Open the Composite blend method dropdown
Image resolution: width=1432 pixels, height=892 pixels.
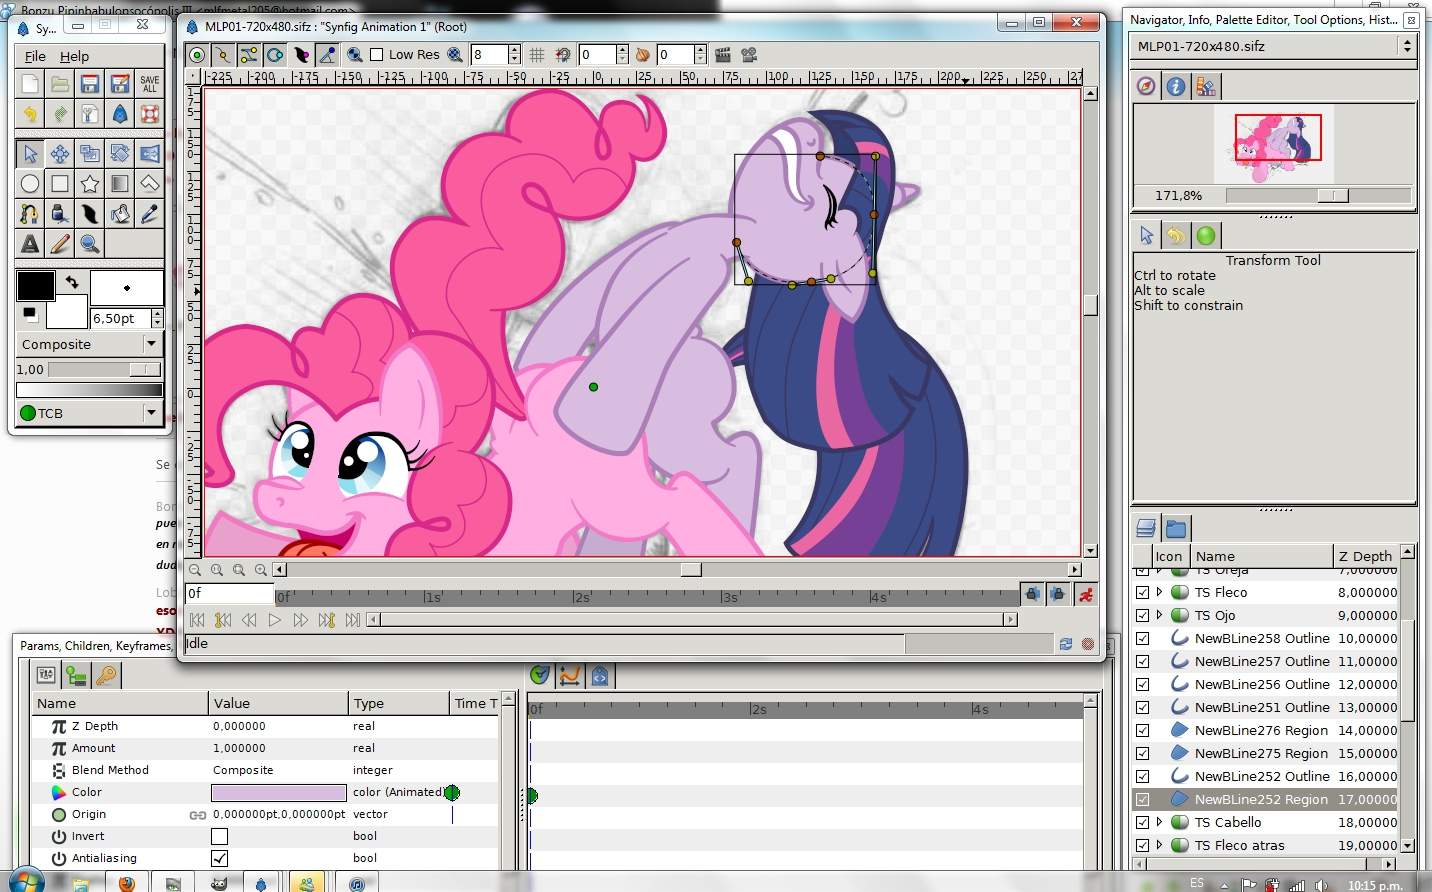[x=89, y=344]
